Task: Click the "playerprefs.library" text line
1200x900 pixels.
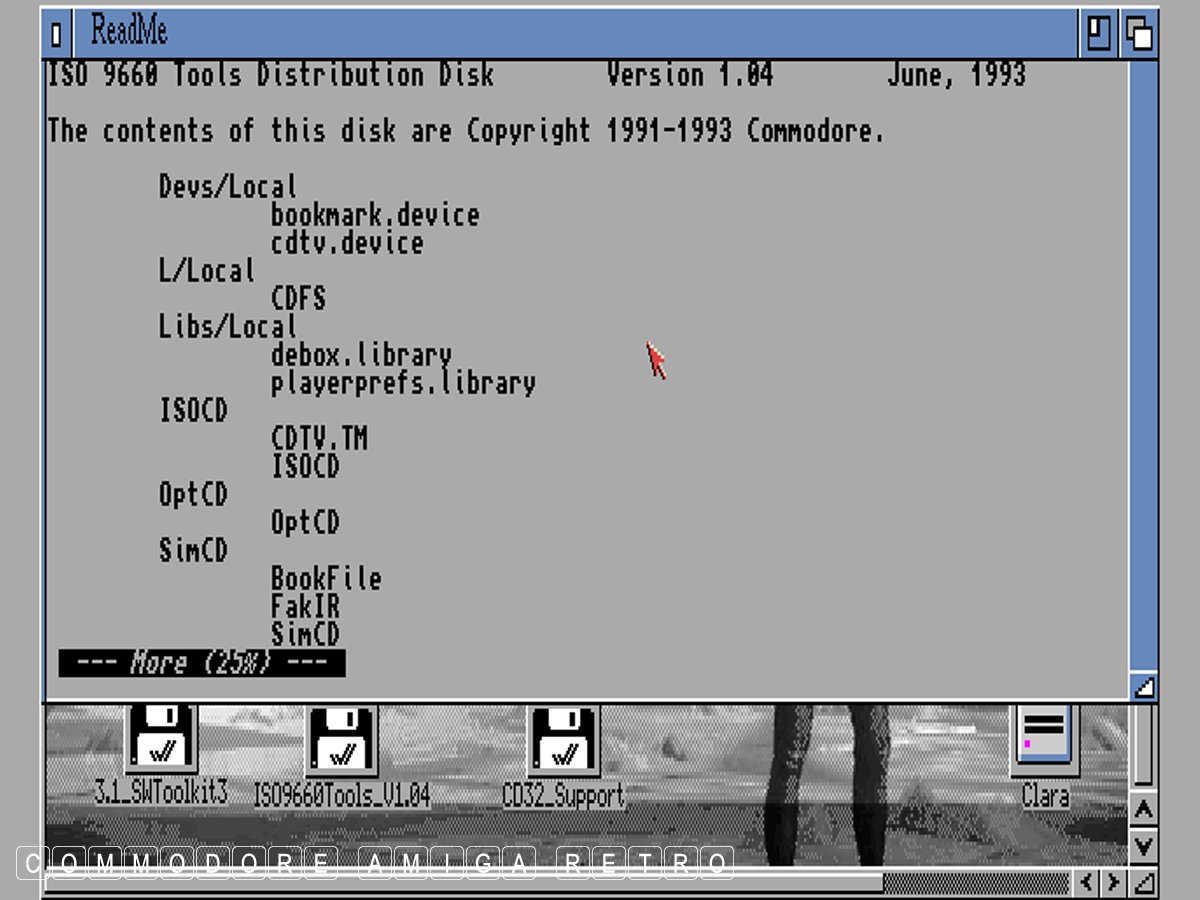Action: tap(403, 383)
